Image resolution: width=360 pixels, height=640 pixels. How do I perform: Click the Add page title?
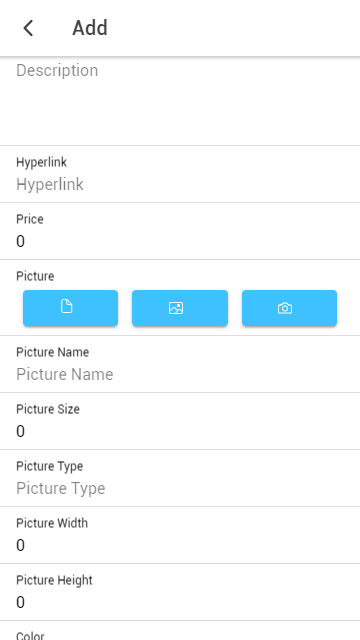click(90, 28)
